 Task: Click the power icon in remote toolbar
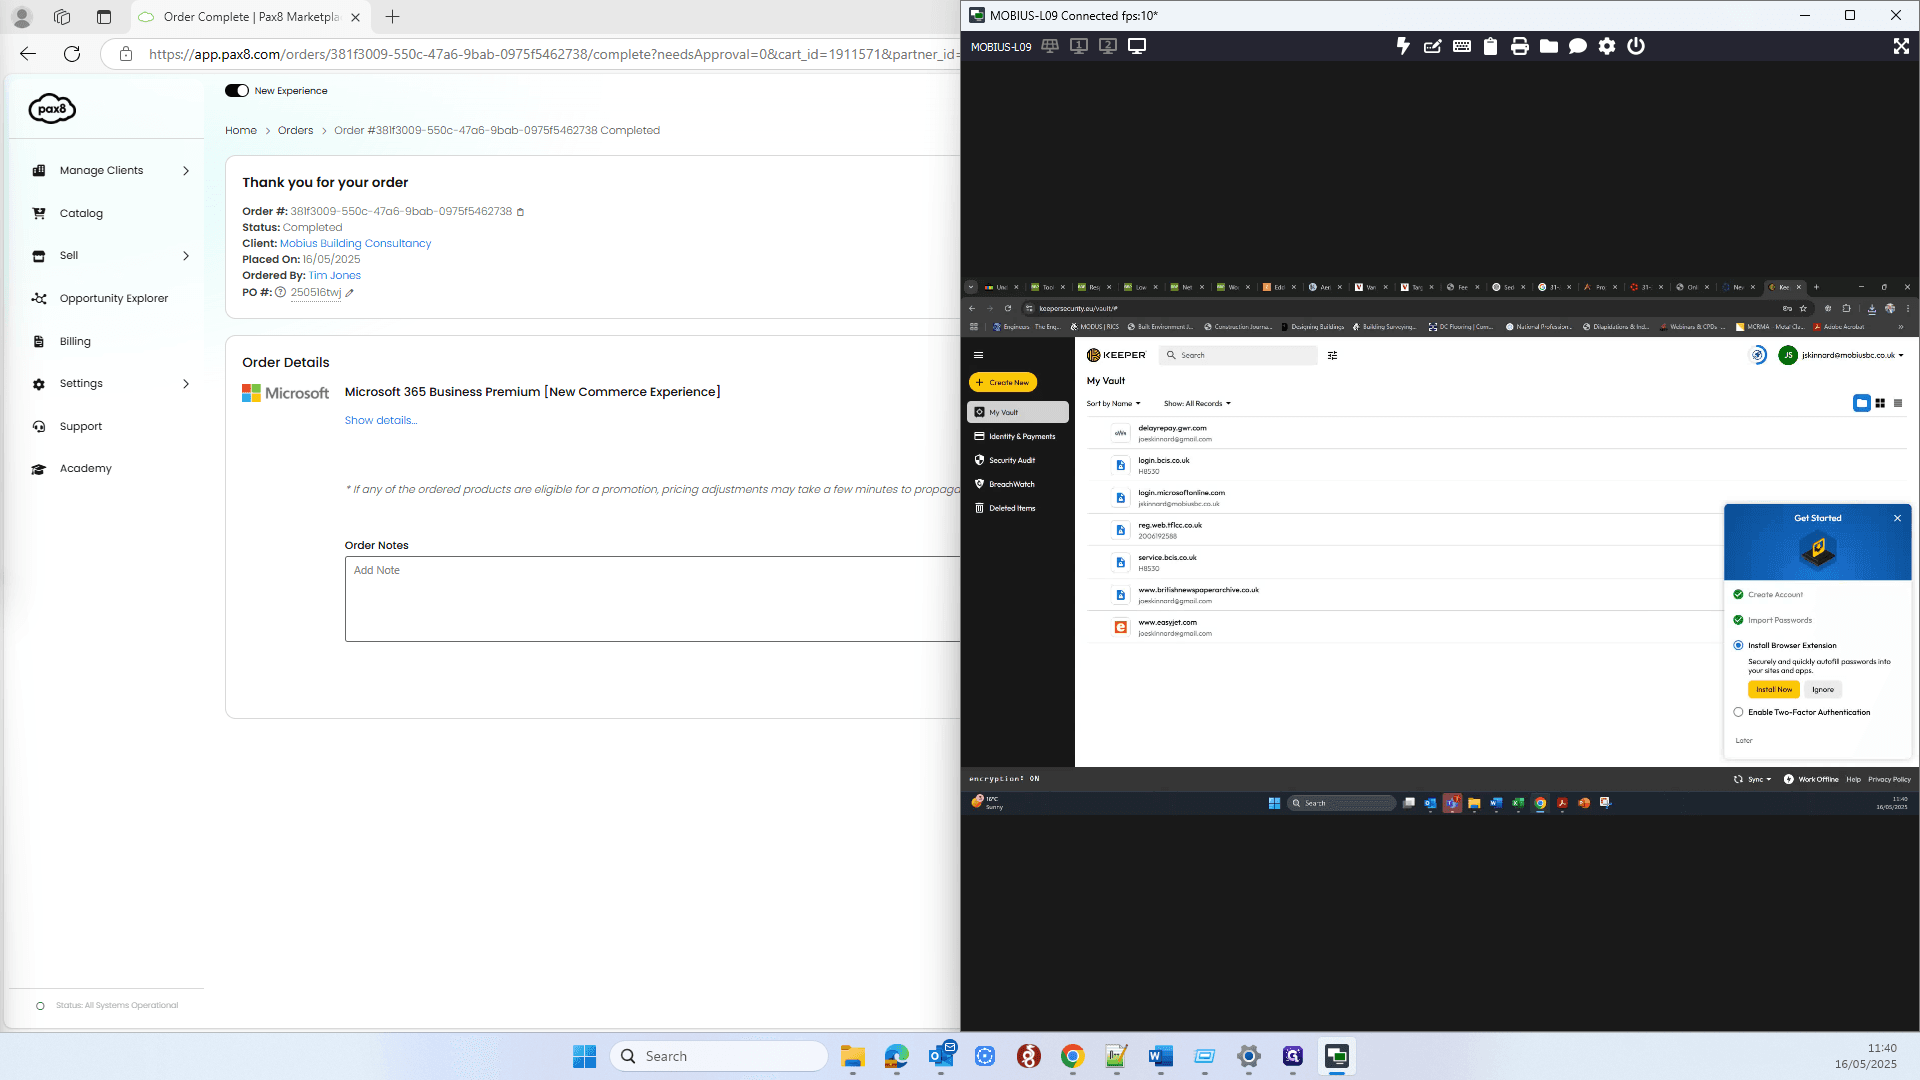[x=1635, y=46]
